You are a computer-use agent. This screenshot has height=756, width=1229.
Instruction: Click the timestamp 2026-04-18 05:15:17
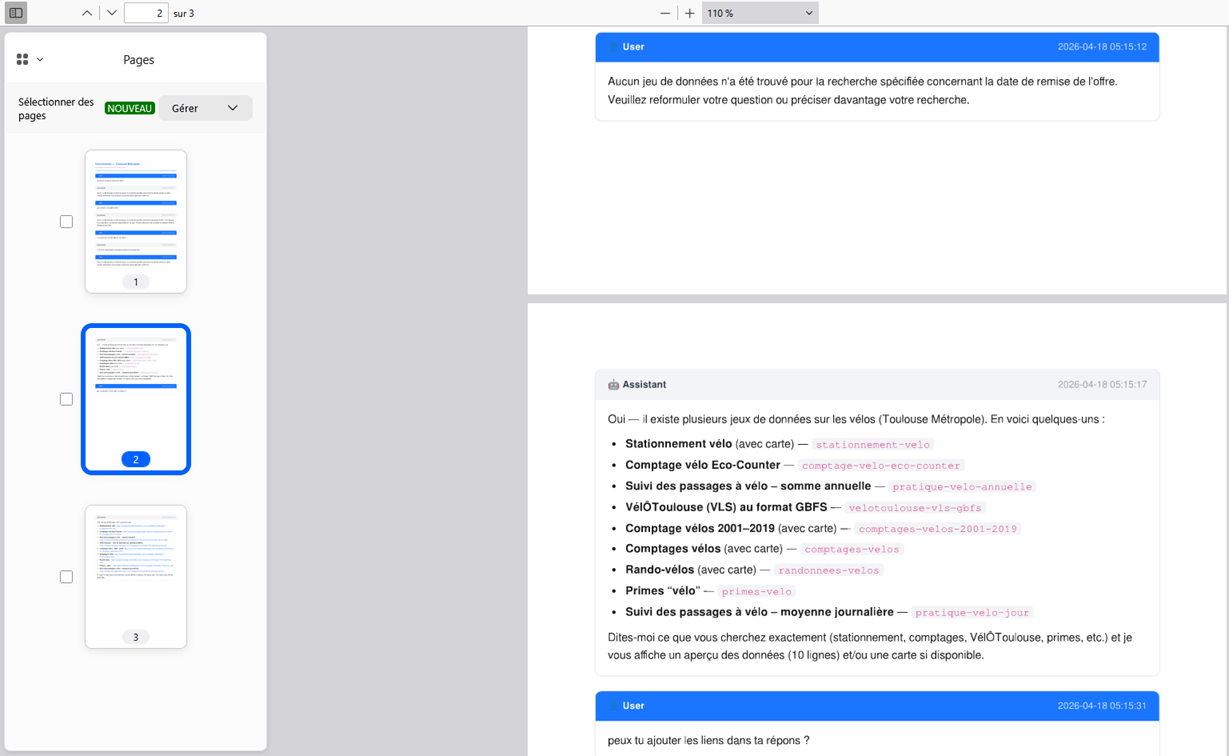1102,385
